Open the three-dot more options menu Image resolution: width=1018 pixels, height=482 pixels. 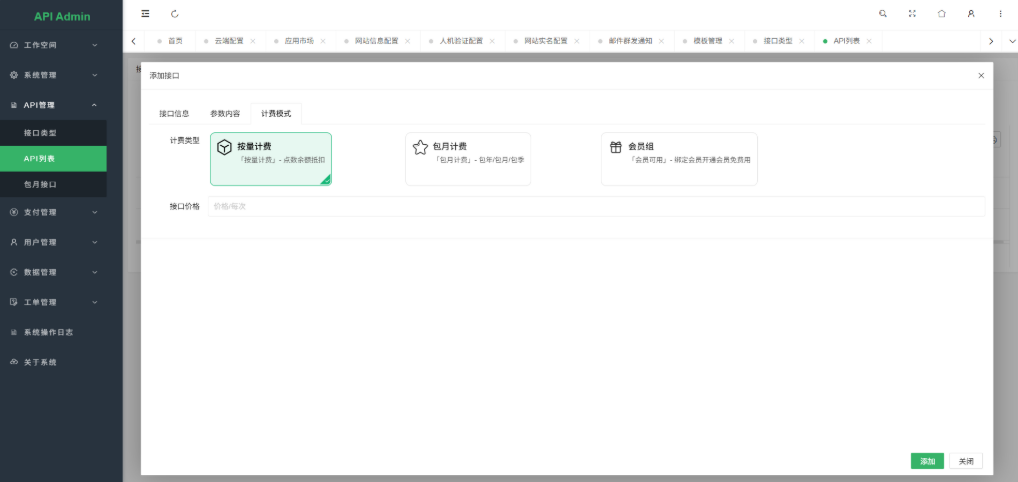(x=1001, y=14)
